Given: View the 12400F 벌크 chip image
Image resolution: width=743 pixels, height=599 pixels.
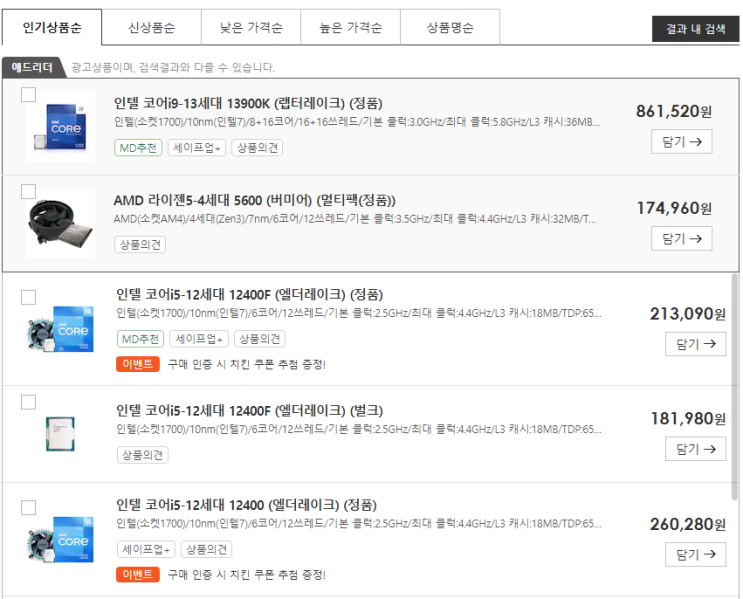Looking at the screenshot, I should 60,434.
